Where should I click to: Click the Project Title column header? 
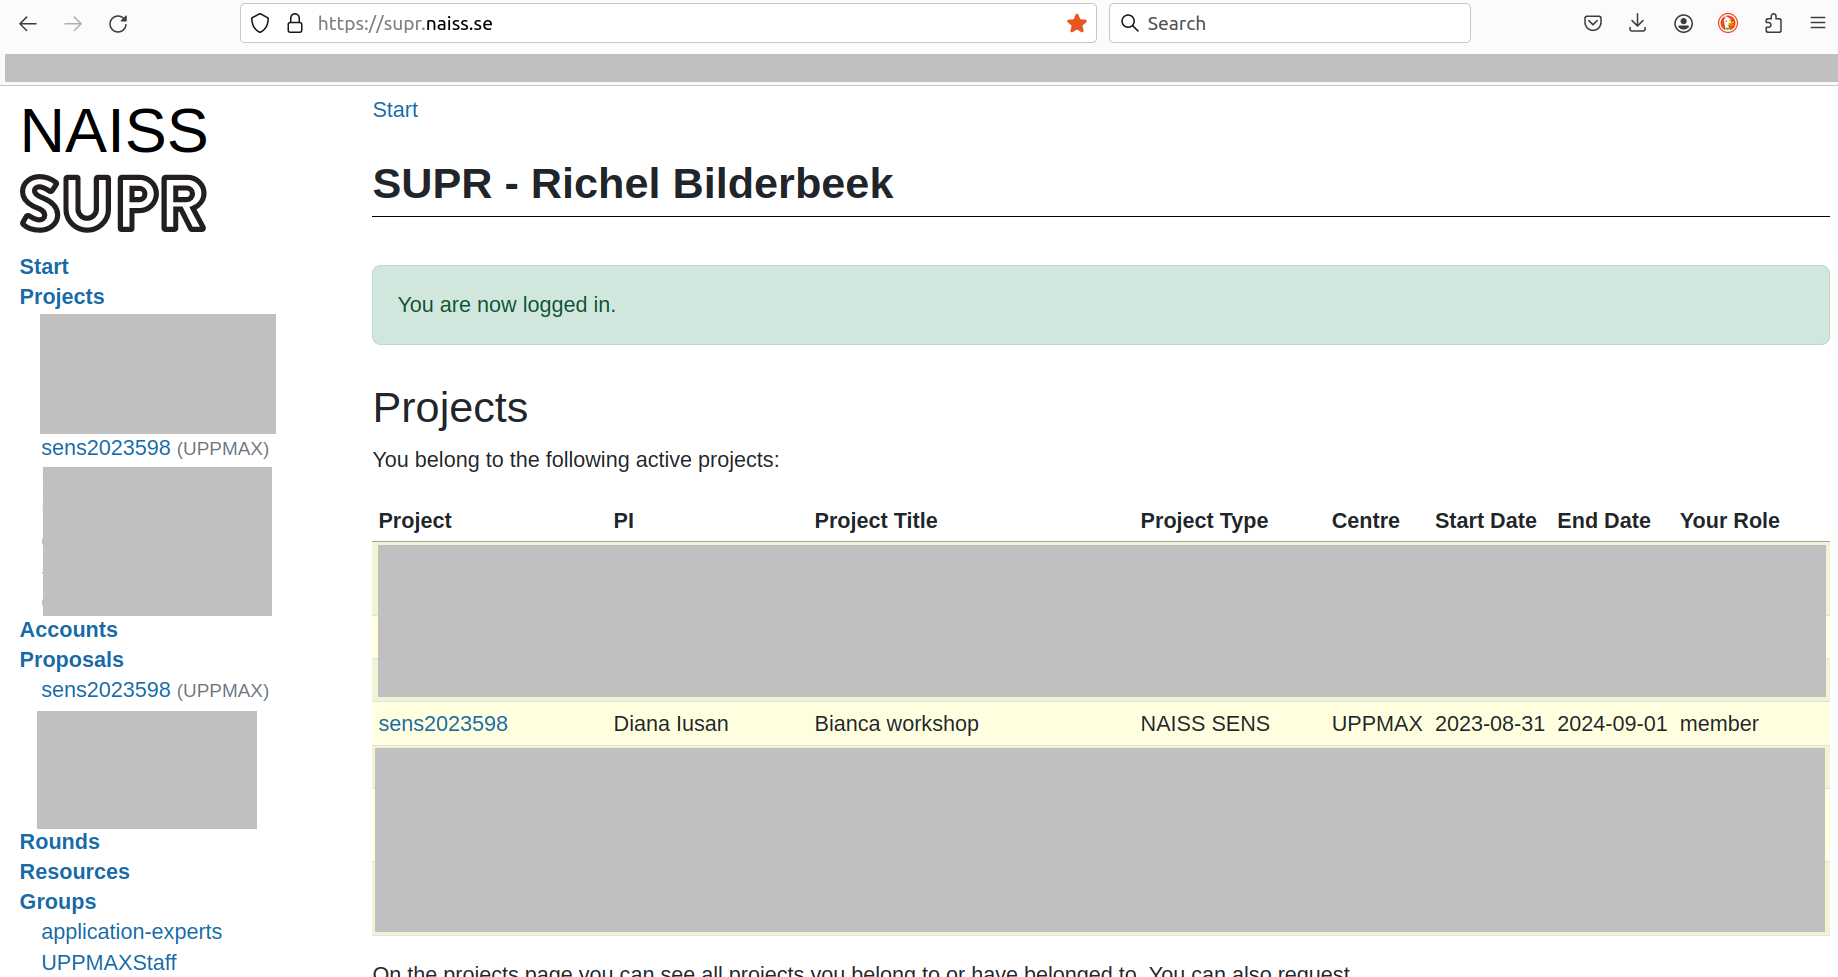tap(876, 521)
